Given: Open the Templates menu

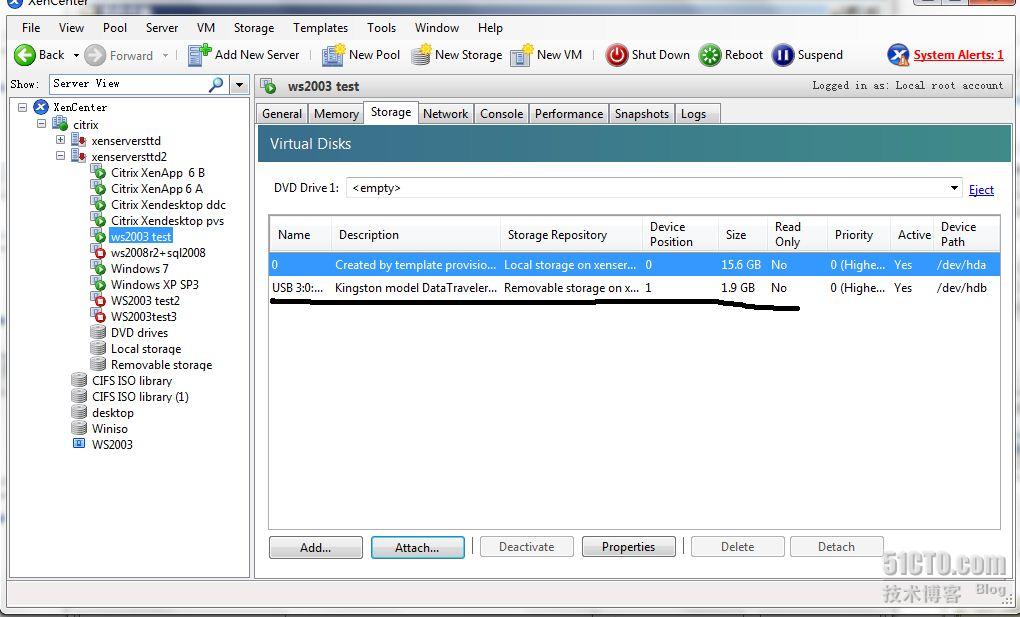Looking at the screenshot, I should (x=320, y=28).
